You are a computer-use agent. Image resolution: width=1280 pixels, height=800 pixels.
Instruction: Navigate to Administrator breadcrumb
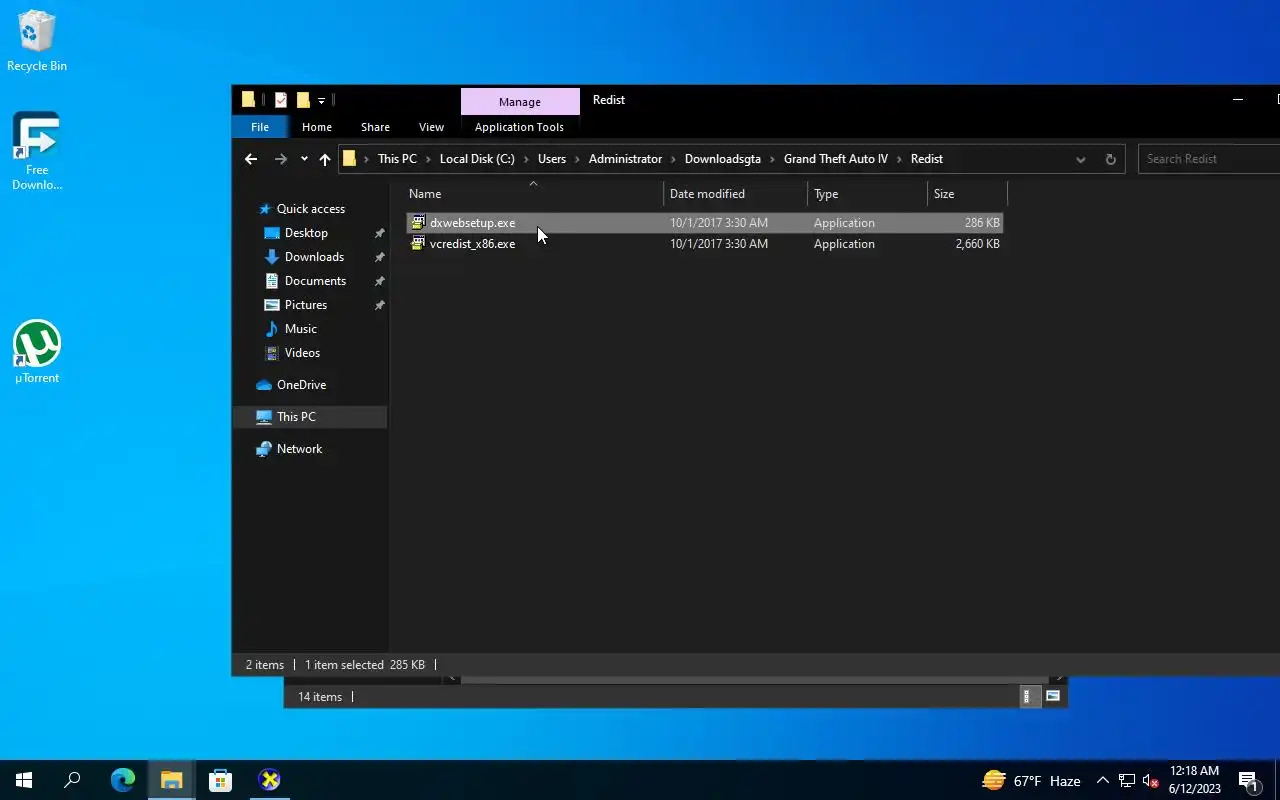click(625, 159)
